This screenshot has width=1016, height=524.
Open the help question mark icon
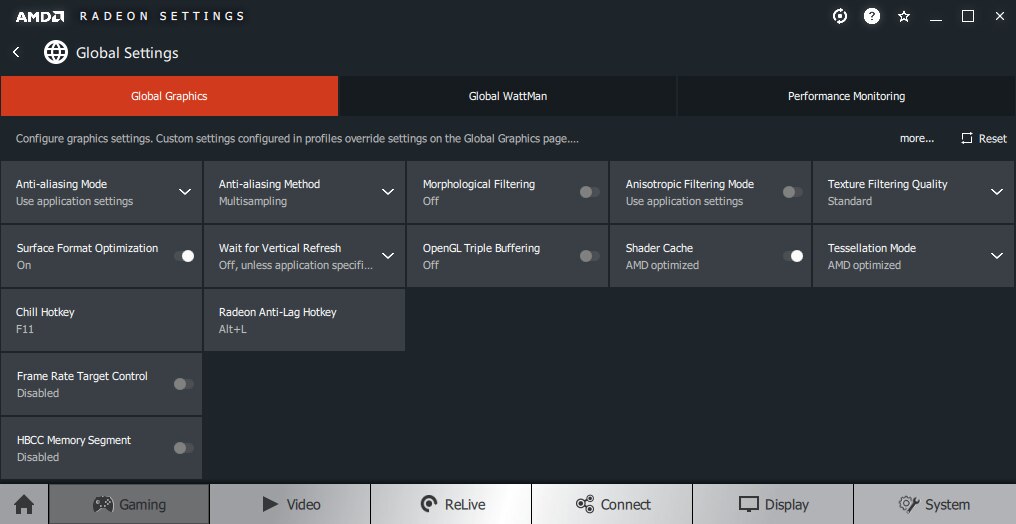[x=872, y=16]
